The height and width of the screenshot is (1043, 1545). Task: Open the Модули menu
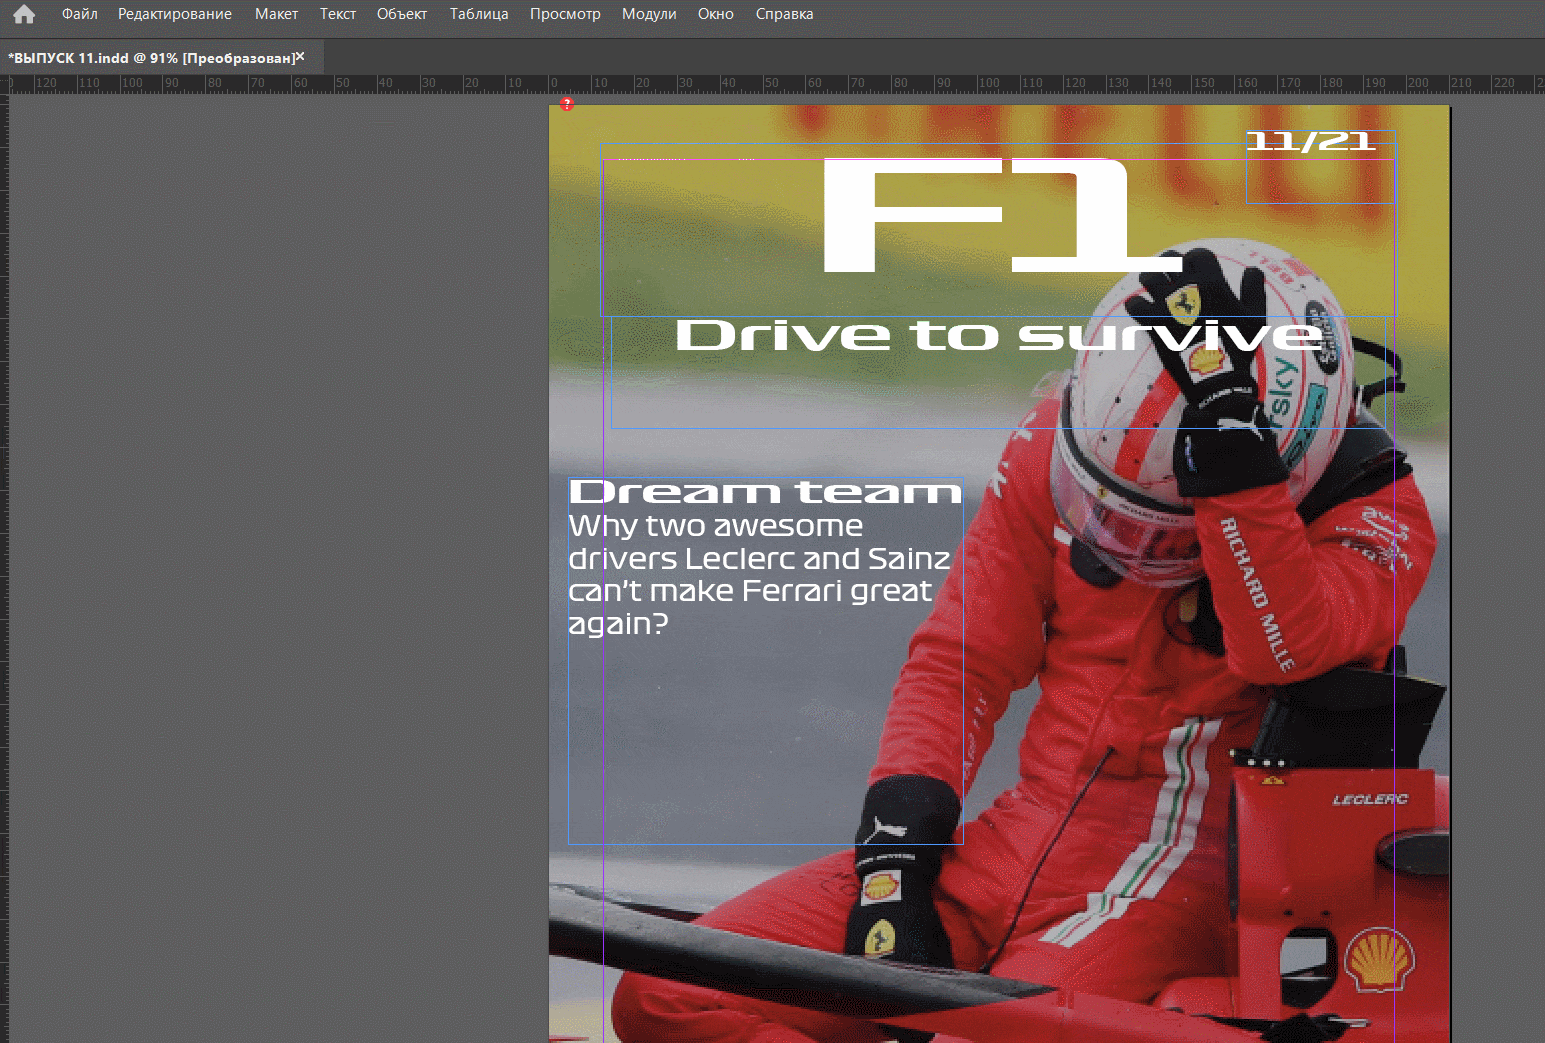(x=649, y=14)
